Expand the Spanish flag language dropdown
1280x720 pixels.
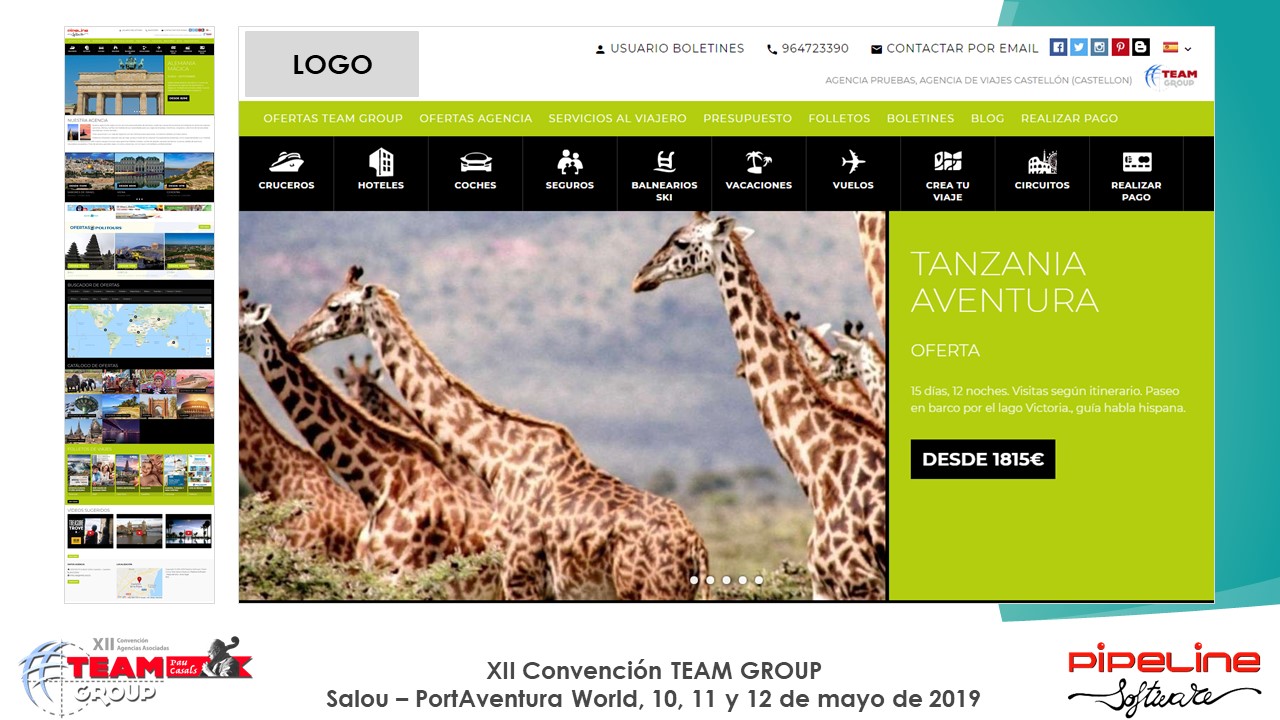click(1177, 47)
